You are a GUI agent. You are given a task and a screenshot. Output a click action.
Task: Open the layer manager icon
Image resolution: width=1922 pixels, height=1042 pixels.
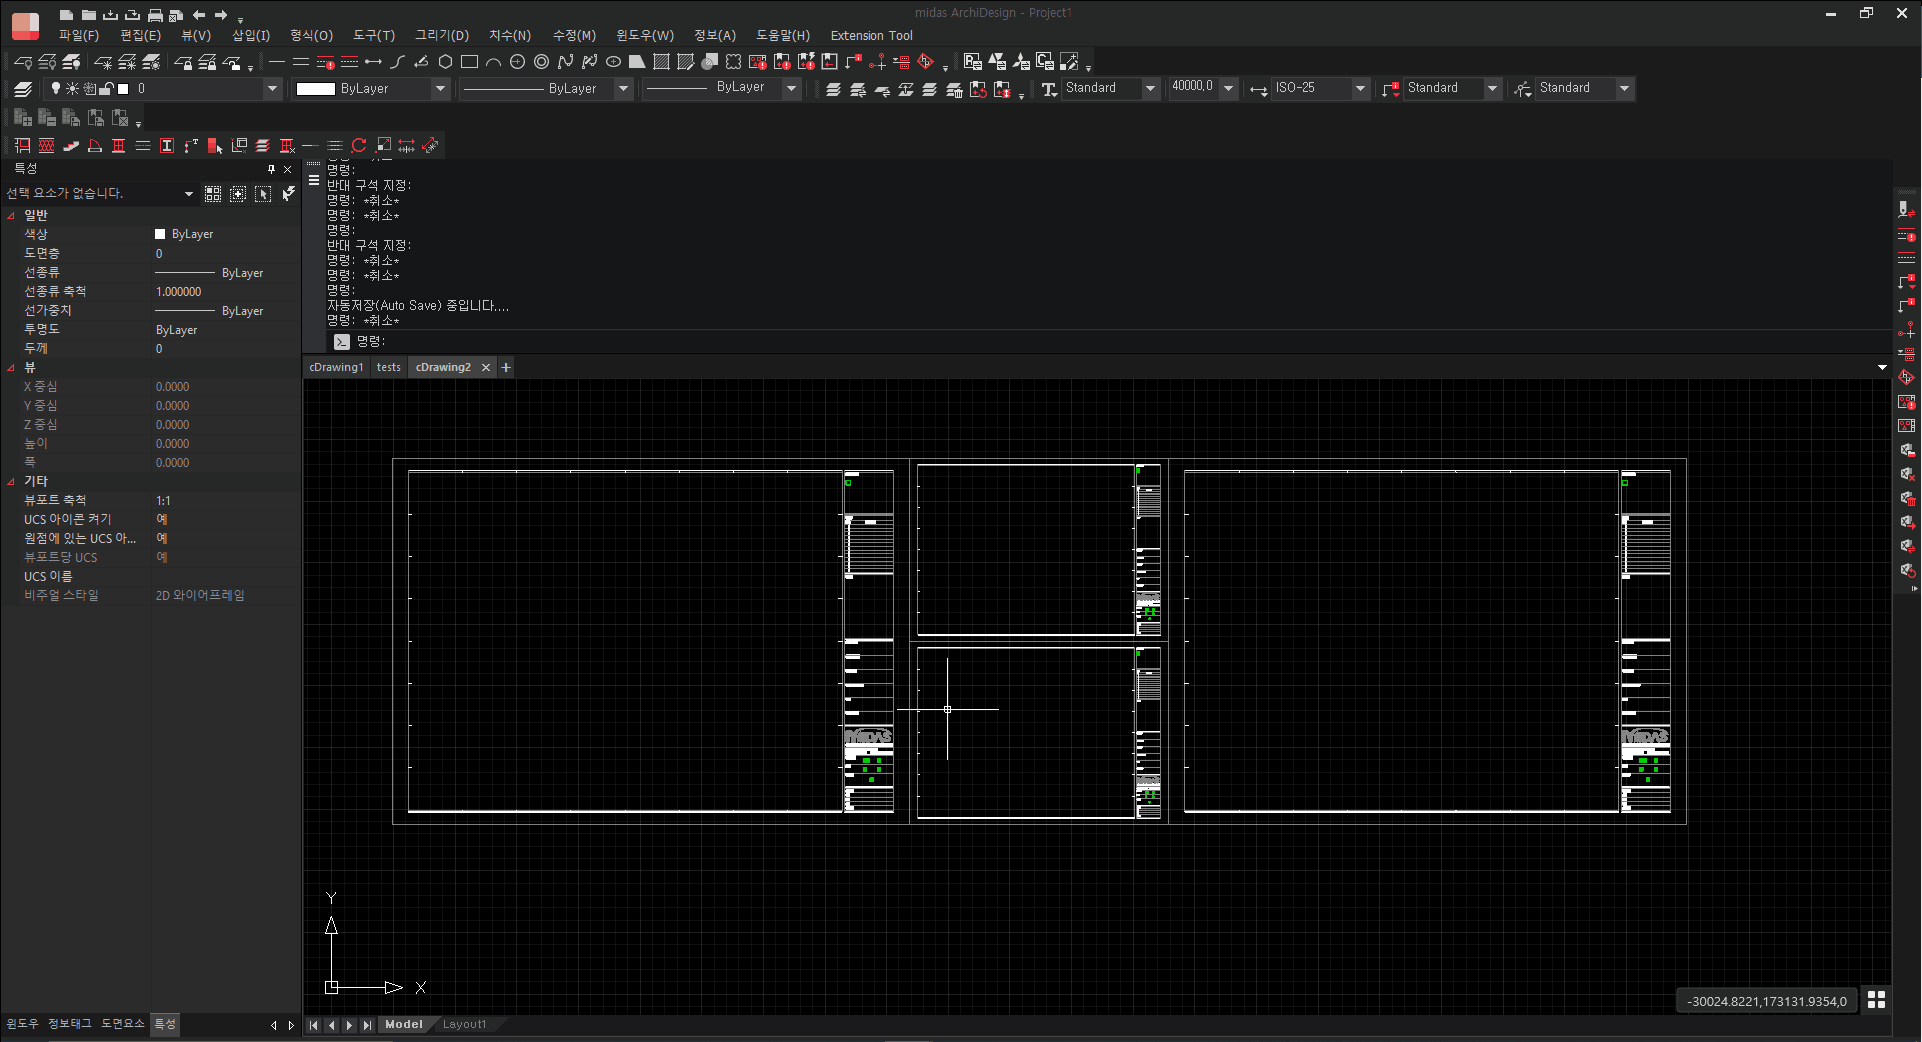pyautogui.click(x=23, y=89)
